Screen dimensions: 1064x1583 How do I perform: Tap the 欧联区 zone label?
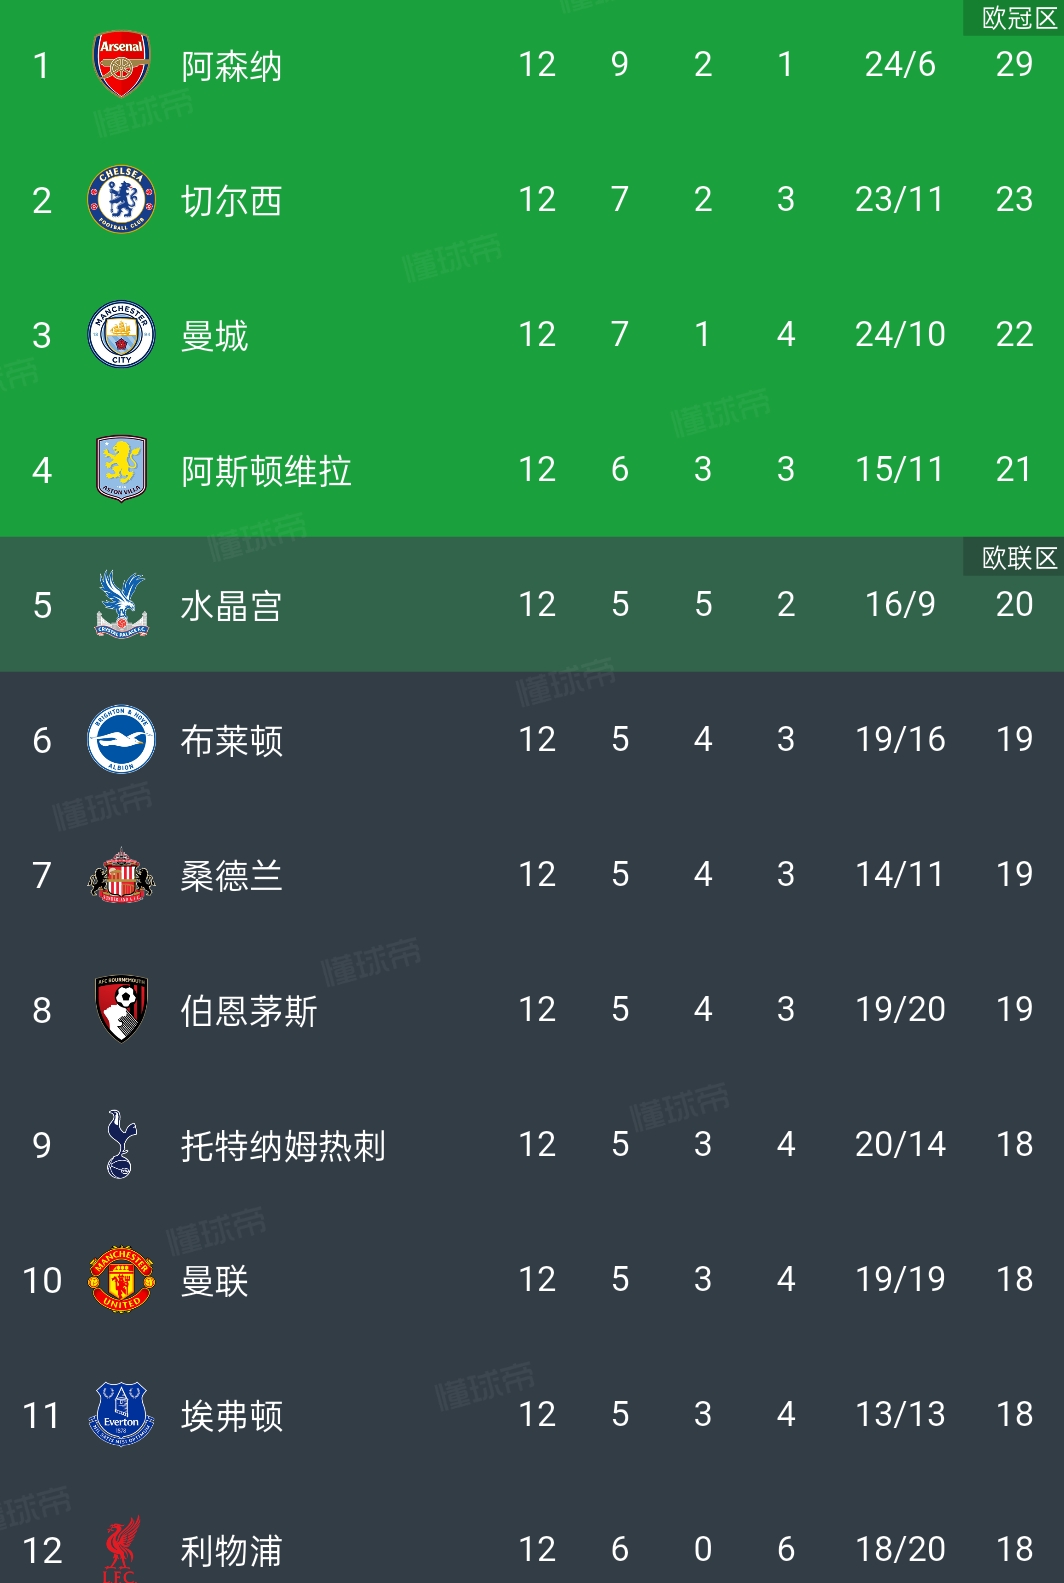click(1018, 558)
